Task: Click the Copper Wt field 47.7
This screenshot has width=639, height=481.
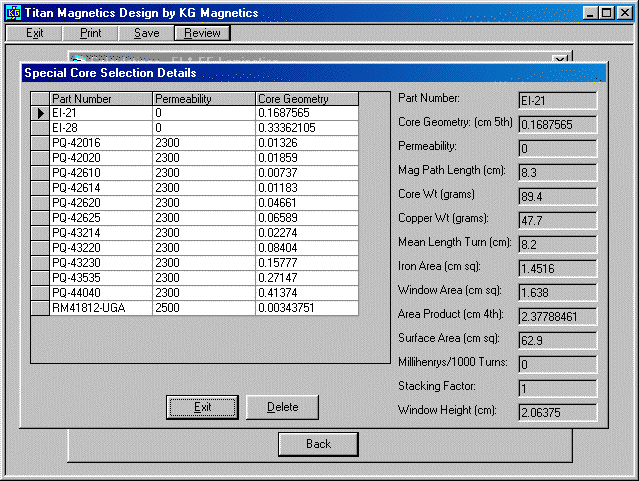Action: (558, 221)
